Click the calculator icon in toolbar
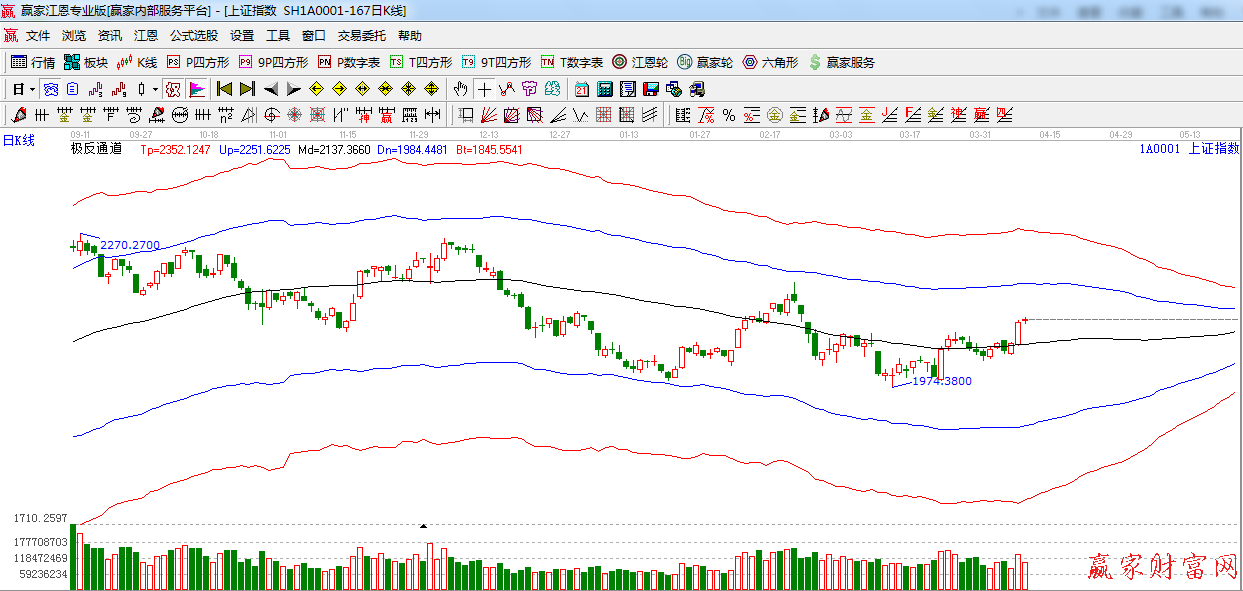The width and height of the screenshot is (1243, 591). pyautogui.click(x=604, y=89)
